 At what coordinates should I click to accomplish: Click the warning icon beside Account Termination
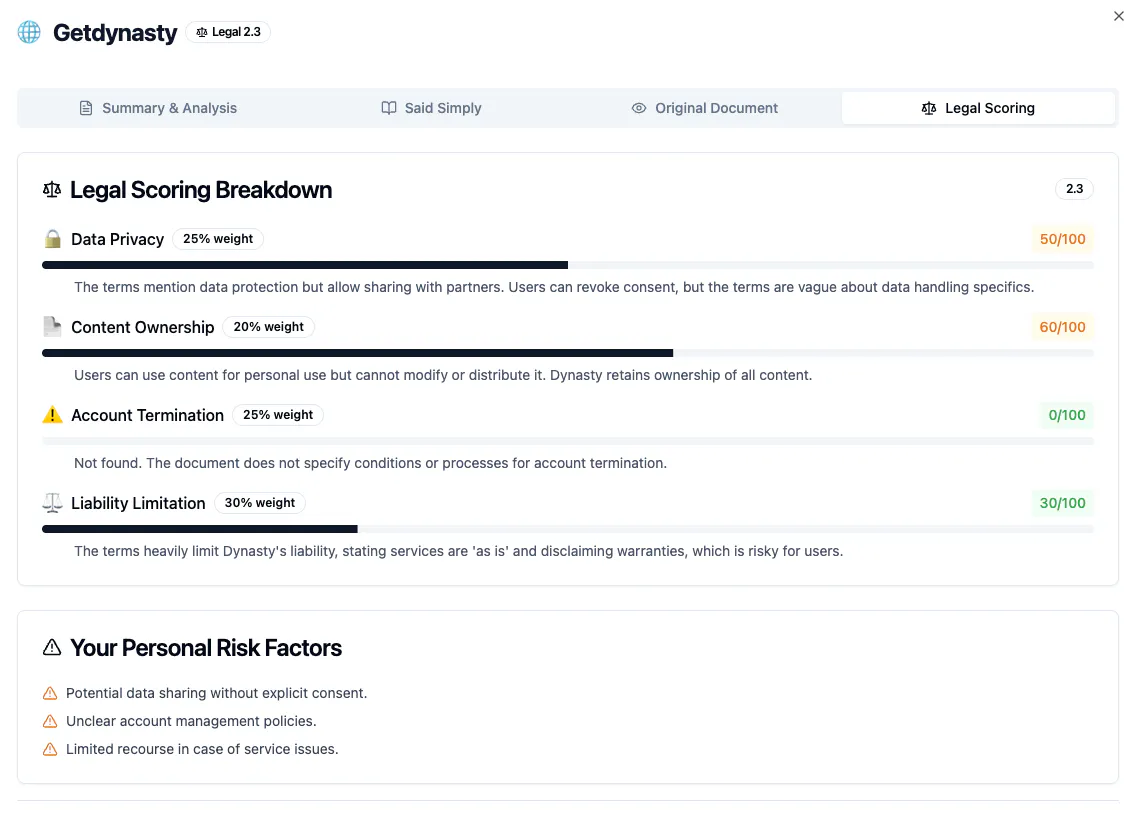[x=52, y=415]
